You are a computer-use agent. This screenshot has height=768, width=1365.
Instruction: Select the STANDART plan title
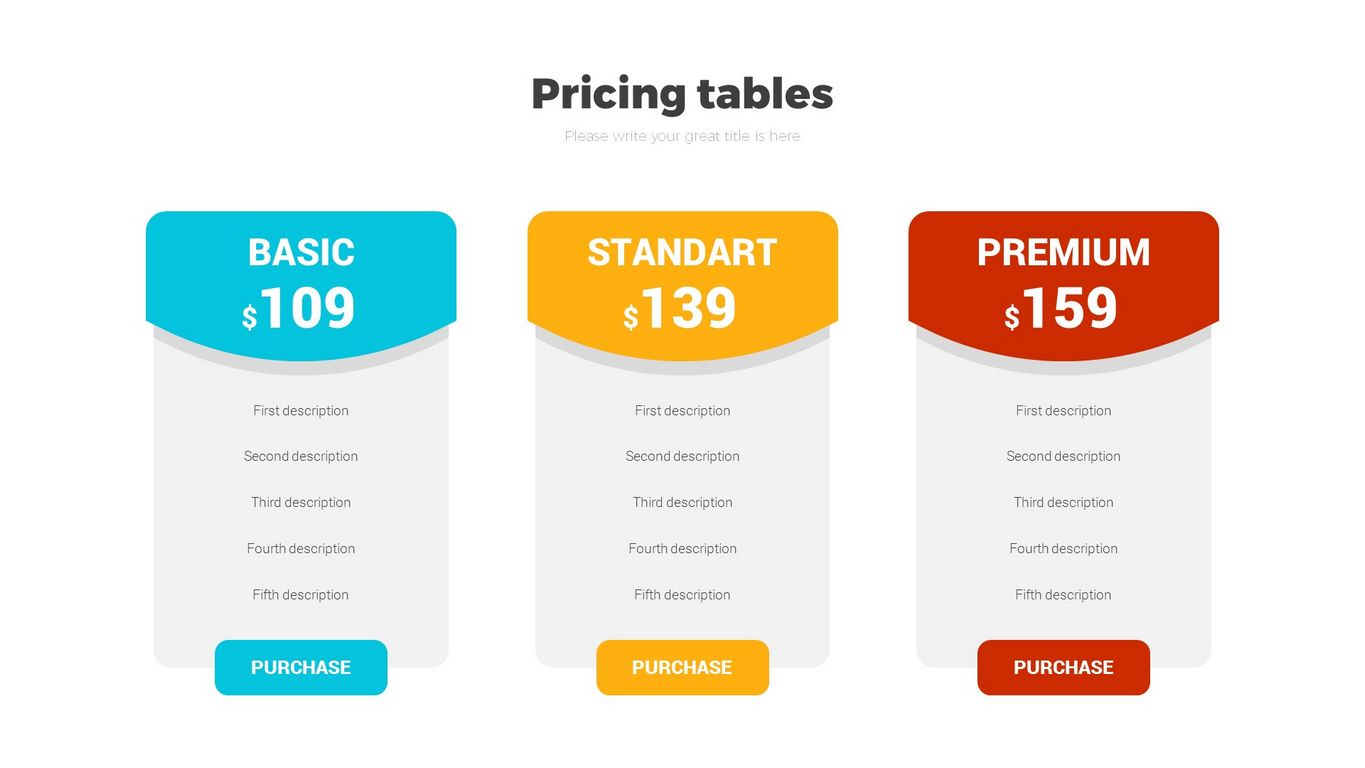click(682, 252)
